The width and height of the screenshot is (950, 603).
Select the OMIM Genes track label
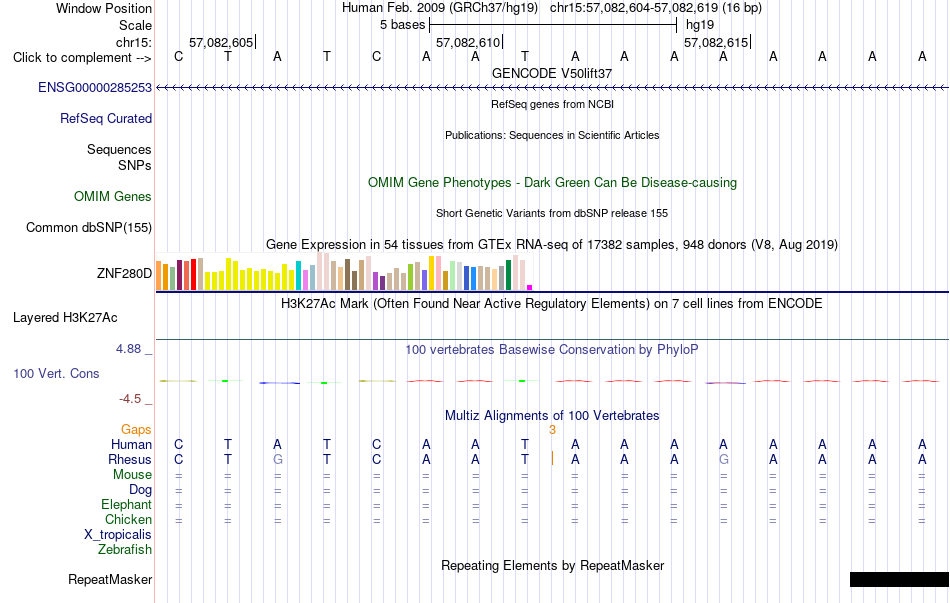point(113,196)
